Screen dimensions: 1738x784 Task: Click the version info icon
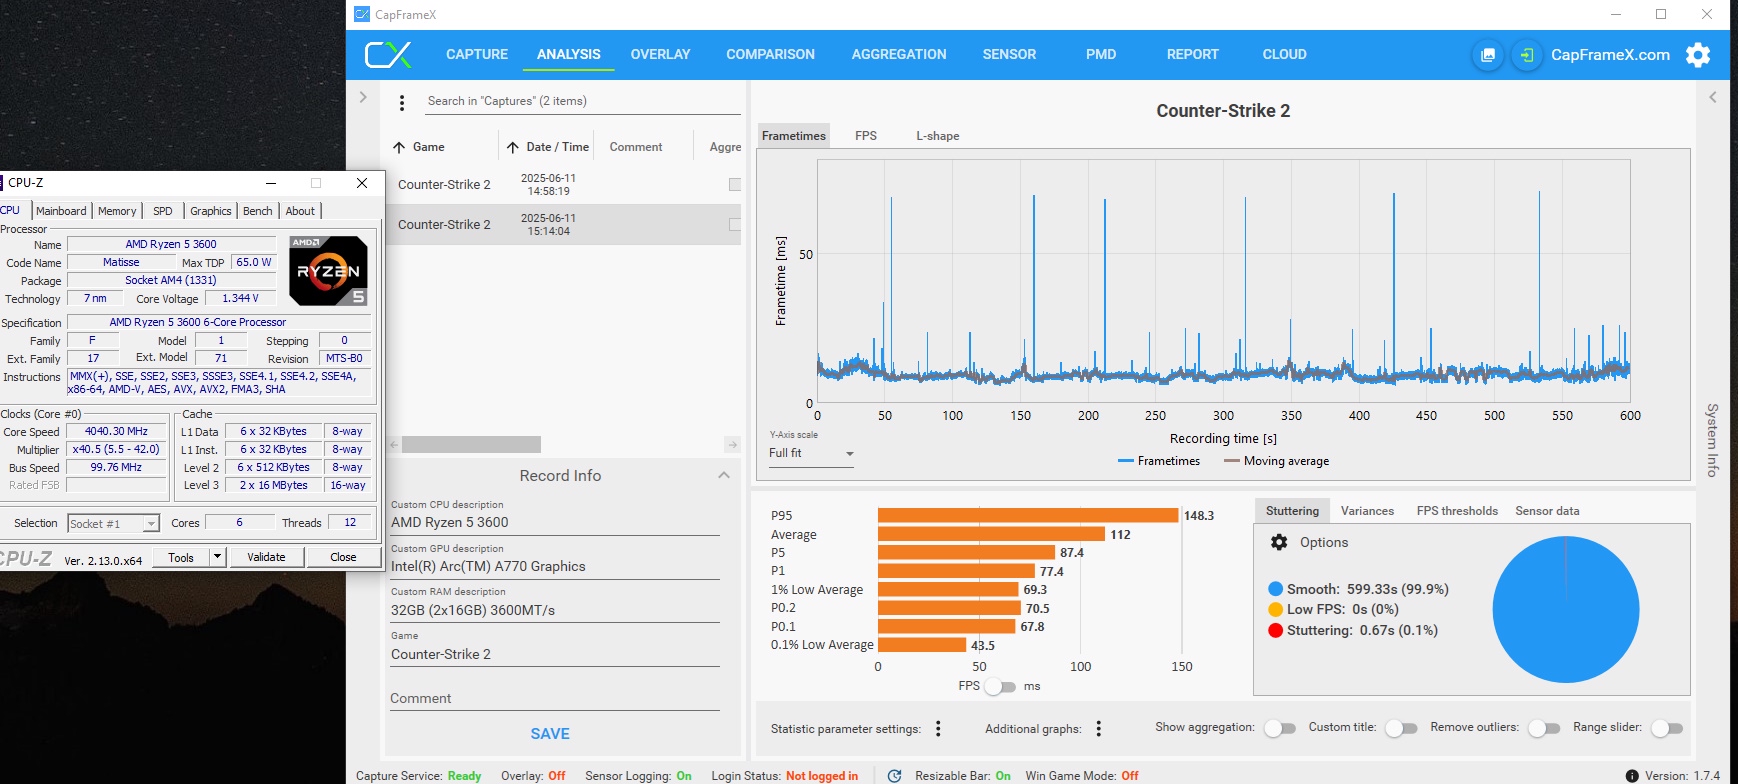click(x=1632, y=776)
